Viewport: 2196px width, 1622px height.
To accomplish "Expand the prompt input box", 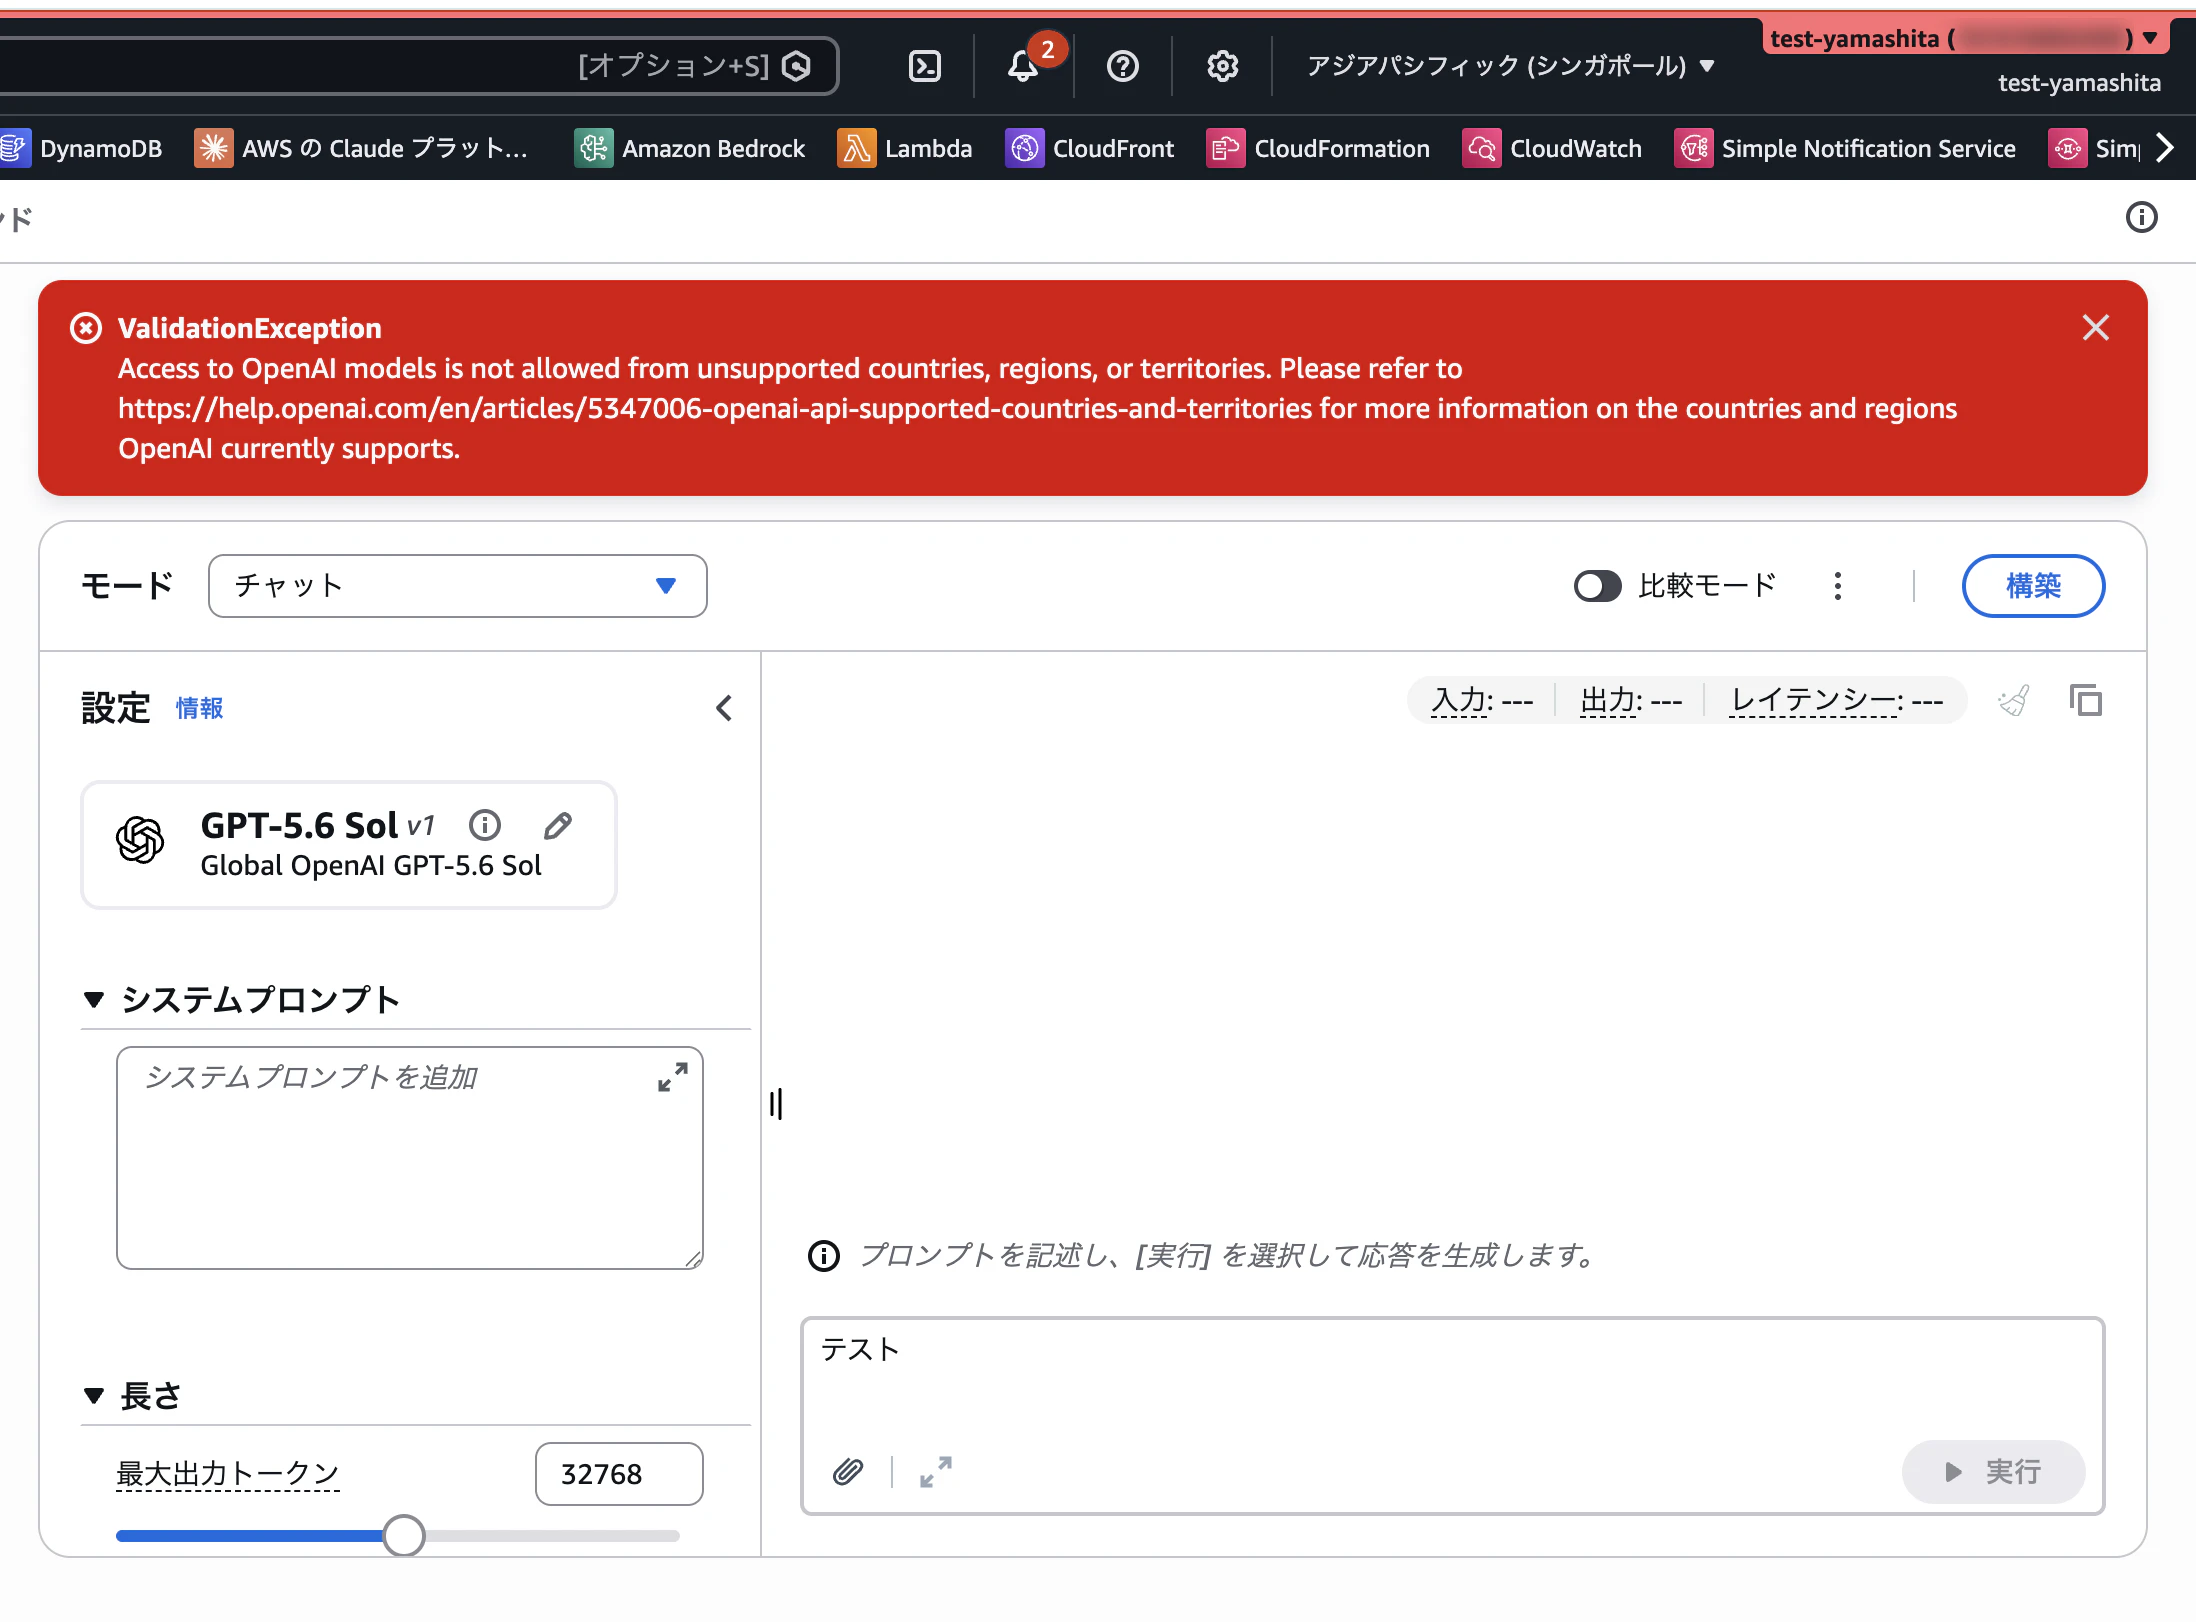I will tap(936, 1471).
